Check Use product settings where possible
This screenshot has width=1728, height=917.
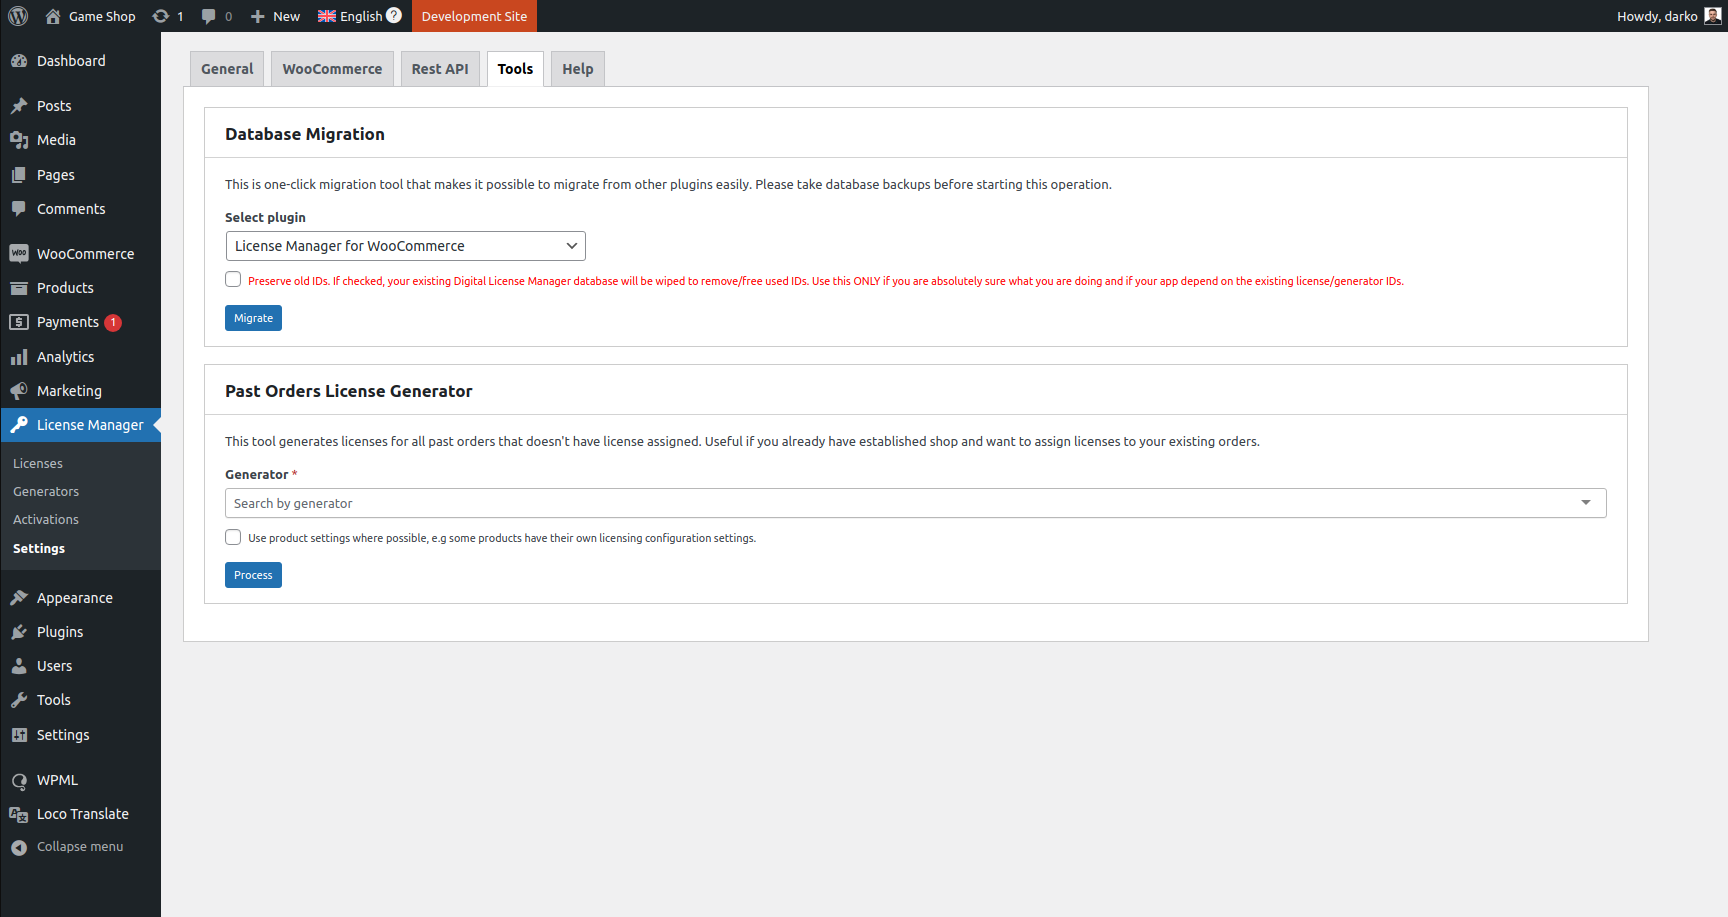pyautogui.click(x=233, y=537)
